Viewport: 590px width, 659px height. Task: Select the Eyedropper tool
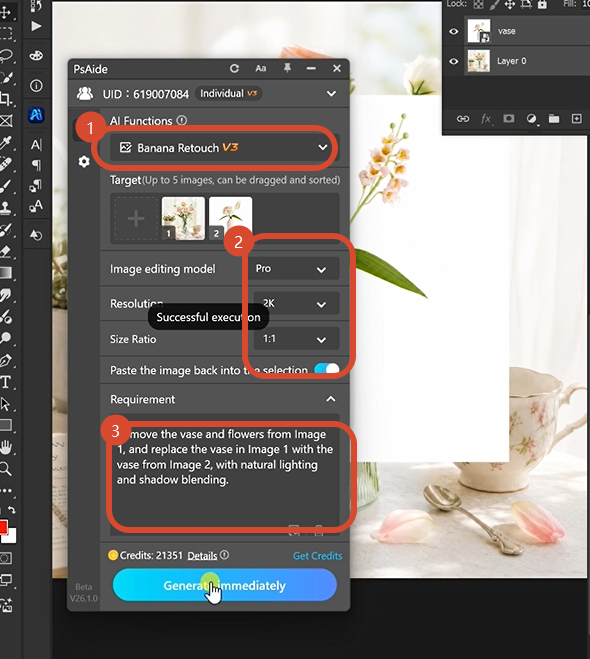pyautogui.click(x=6, y=143)
